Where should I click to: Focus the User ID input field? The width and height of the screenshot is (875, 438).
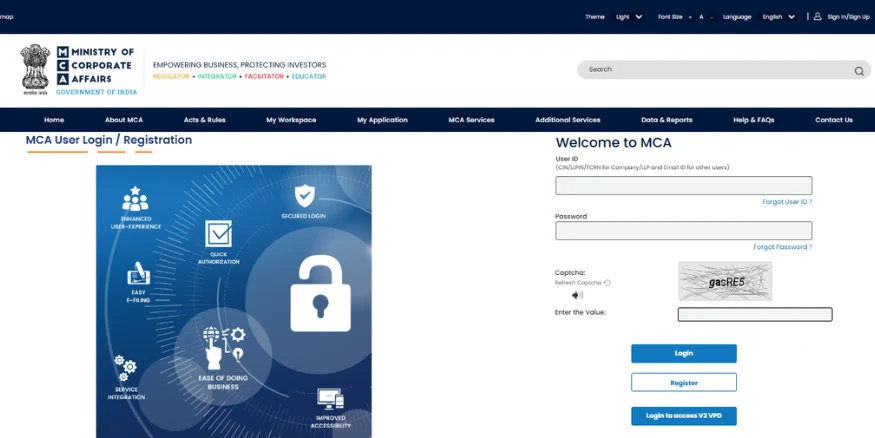pyautogui.click(x=684, y=185)
